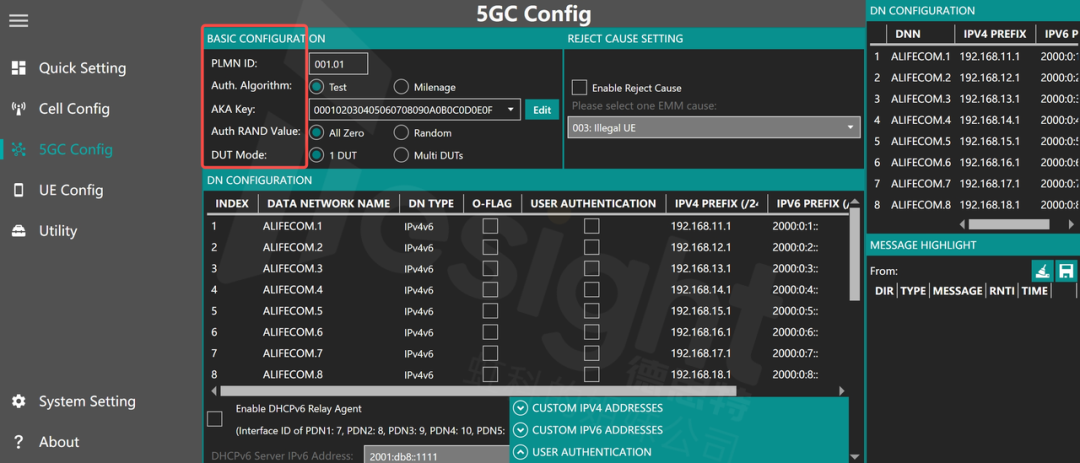Click right arrow of DN table horizontal scrollbar
This screenshot has height=463, width=1080.
[x=842, y=391]
